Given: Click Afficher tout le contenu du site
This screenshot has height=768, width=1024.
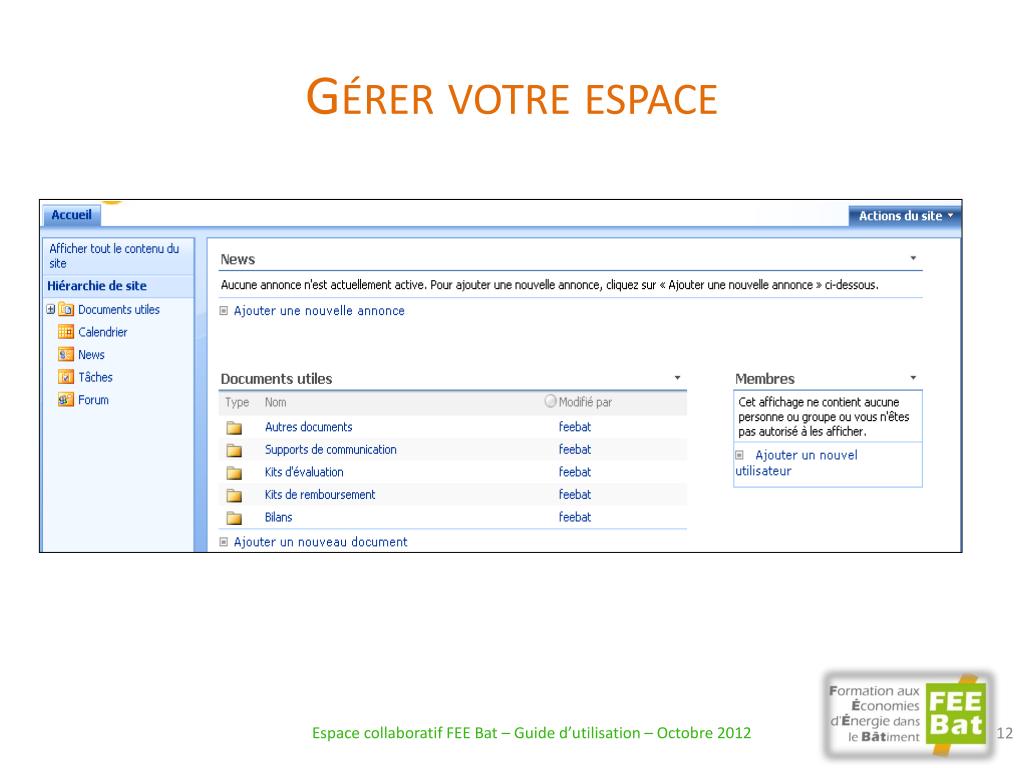Looking at the screenshot, I should coord(114,256).
